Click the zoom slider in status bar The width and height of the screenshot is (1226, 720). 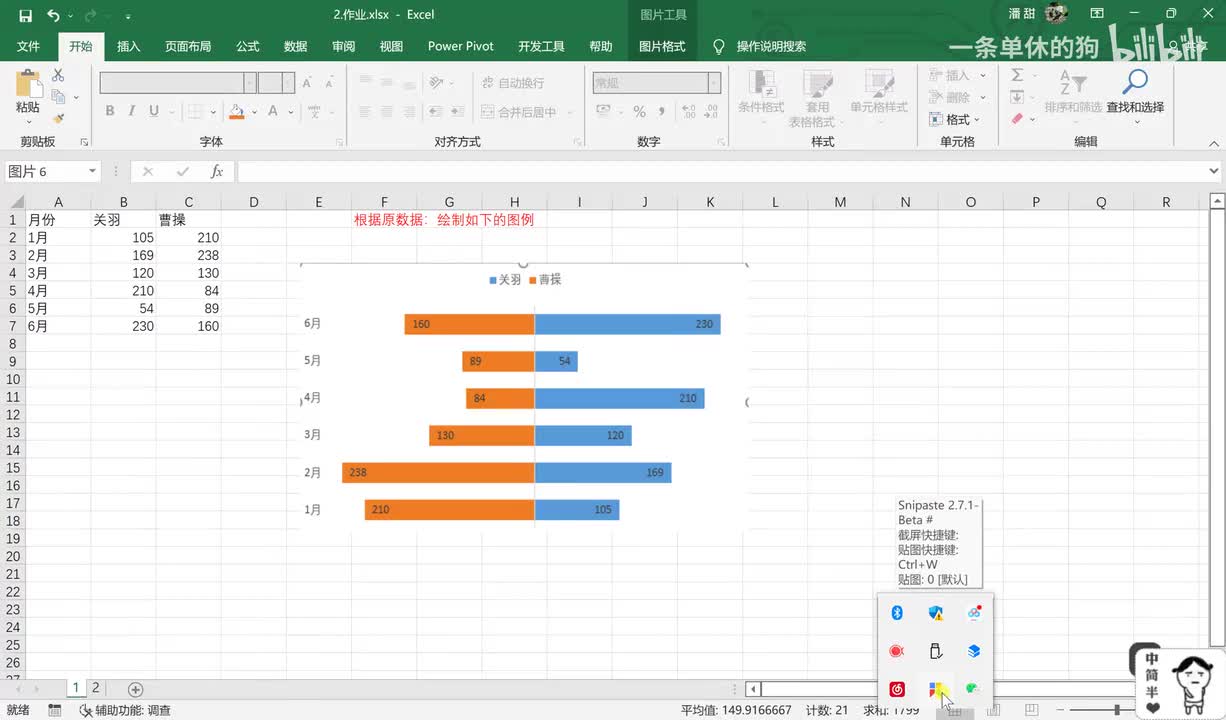pyautogui.click(x=1117, y=710)
